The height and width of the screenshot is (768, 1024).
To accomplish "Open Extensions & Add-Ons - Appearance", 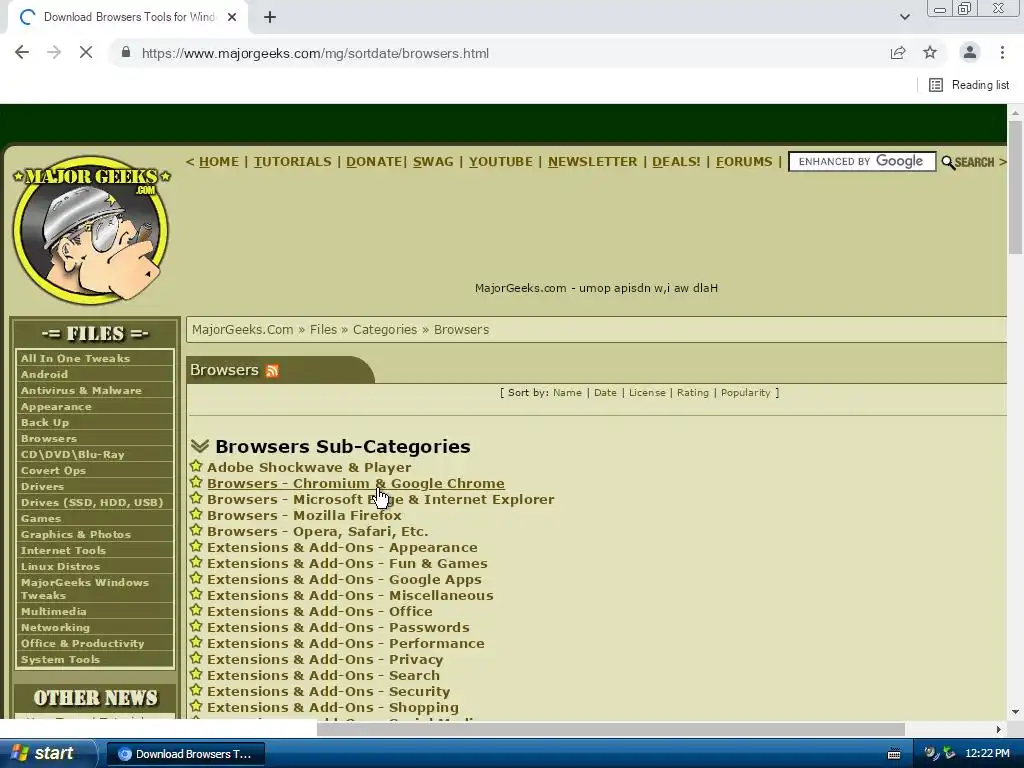I will 342,547.
